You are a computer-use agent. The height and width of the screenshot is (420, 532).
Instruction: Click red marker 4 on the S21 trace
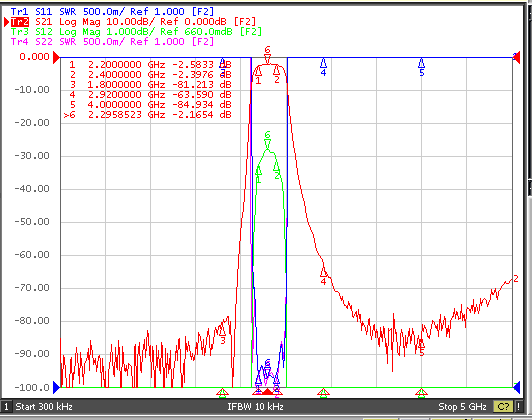[323, 275]
